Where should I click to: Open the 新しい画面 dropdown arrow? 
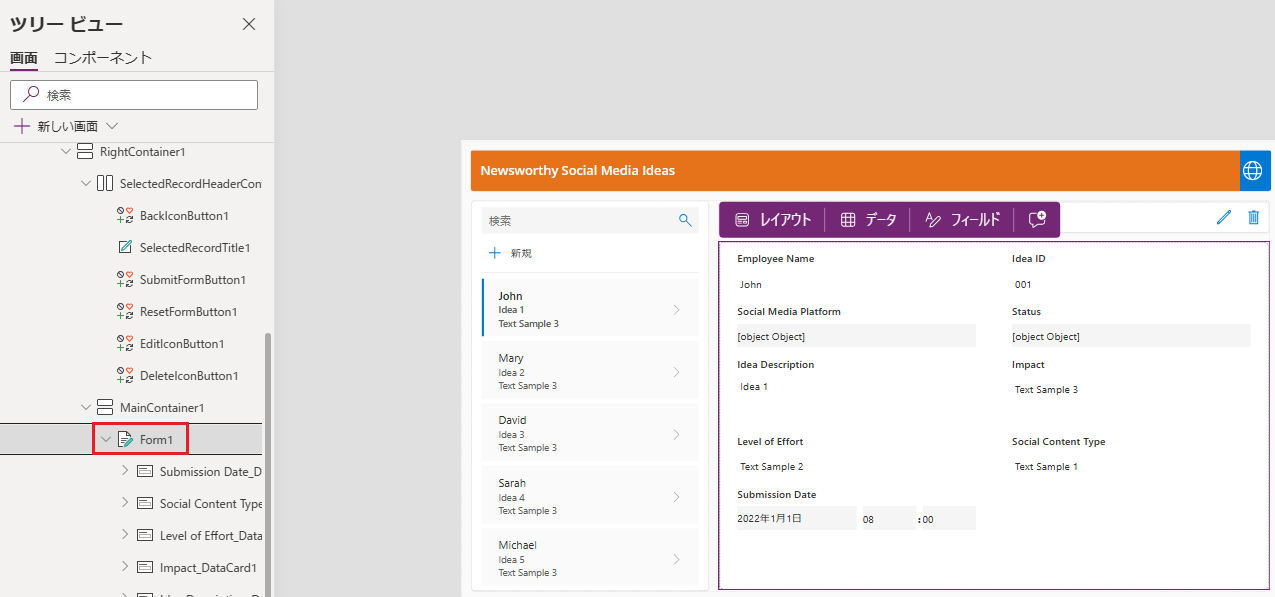pos(112,126)
